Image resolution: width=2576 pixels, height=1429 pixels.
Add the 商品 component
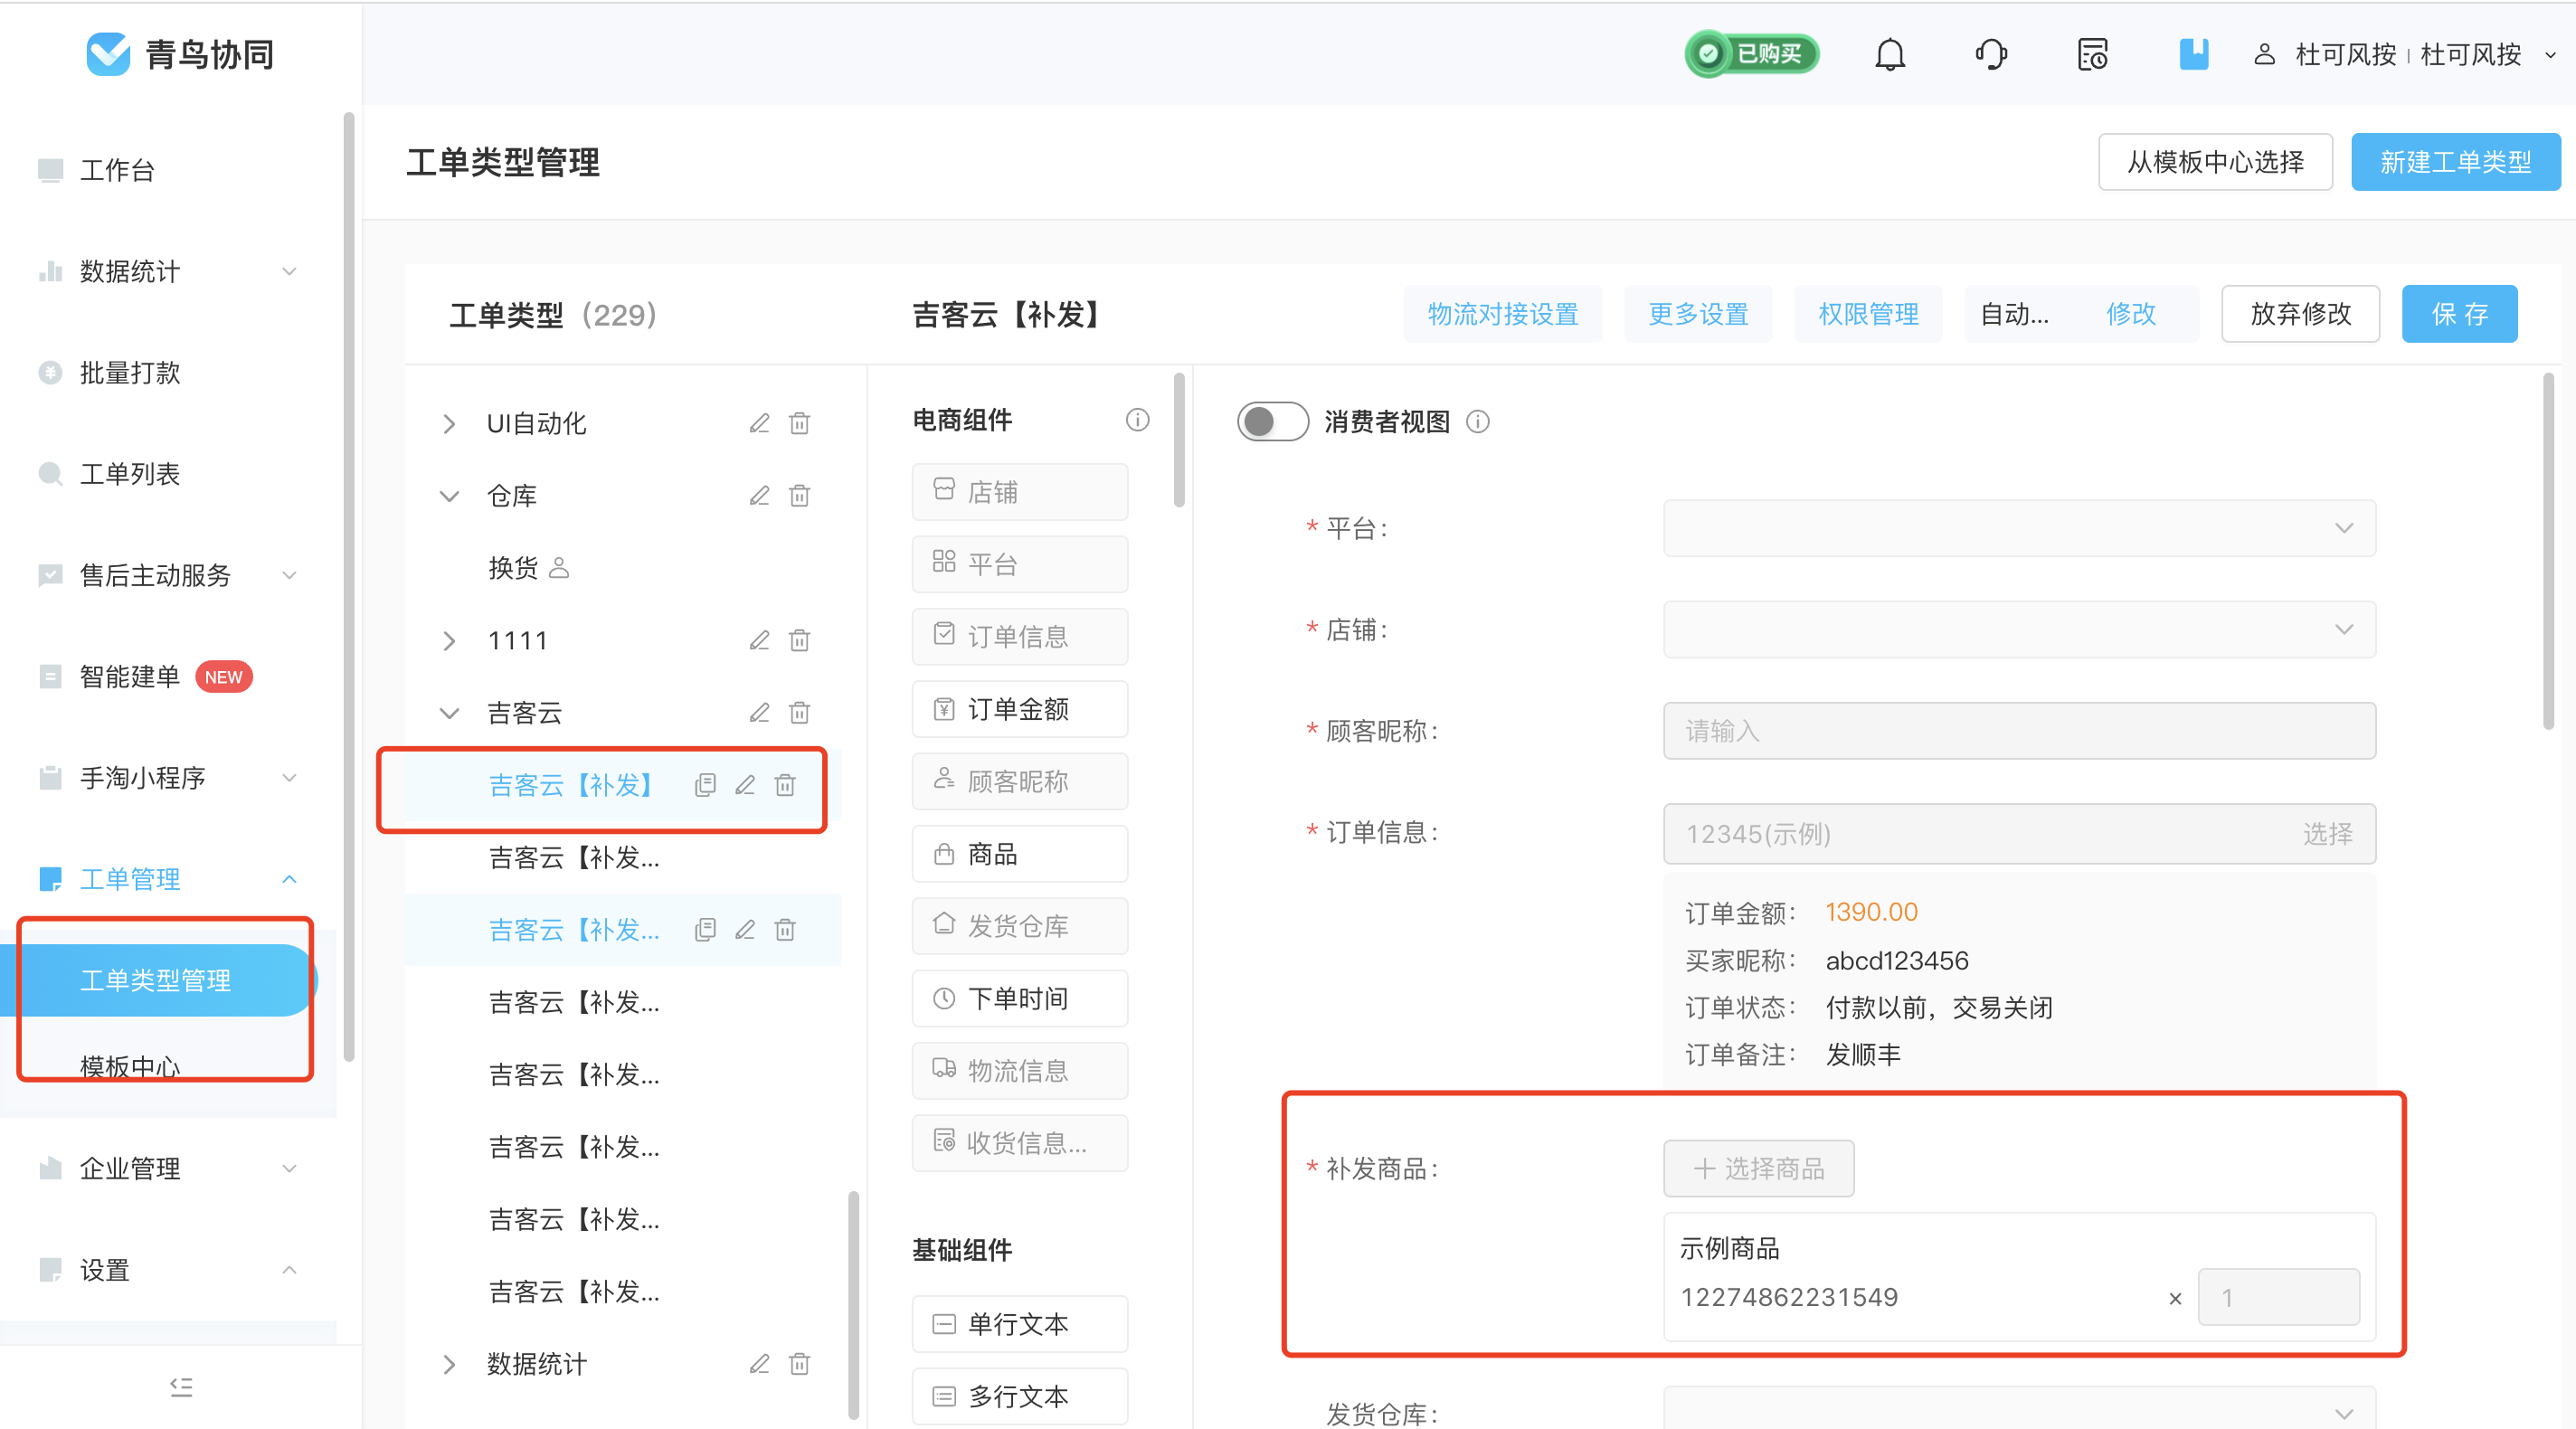pos(1019,854)
